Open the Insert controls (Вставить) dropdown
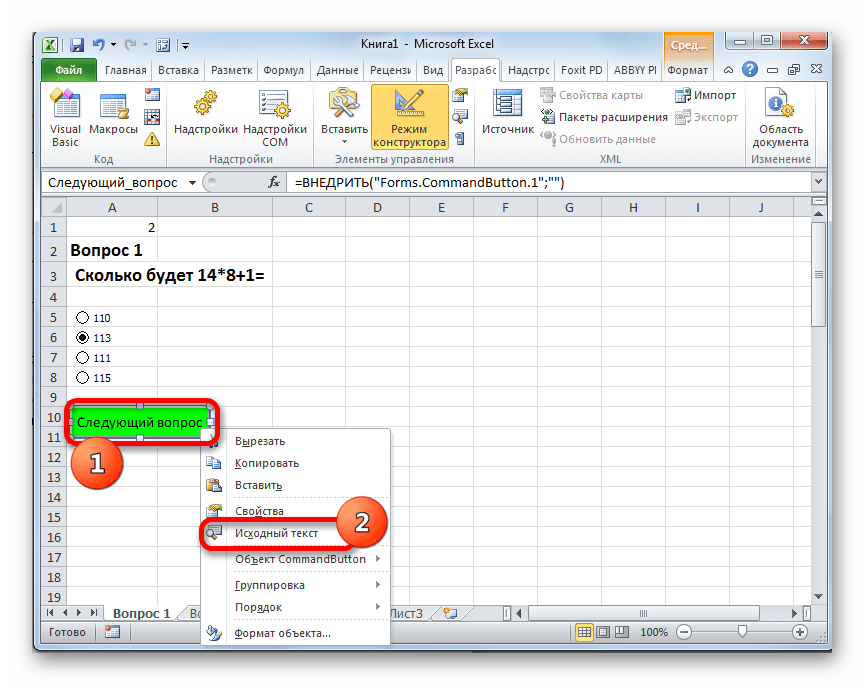 pyautogui.click(x=344, y=117)
